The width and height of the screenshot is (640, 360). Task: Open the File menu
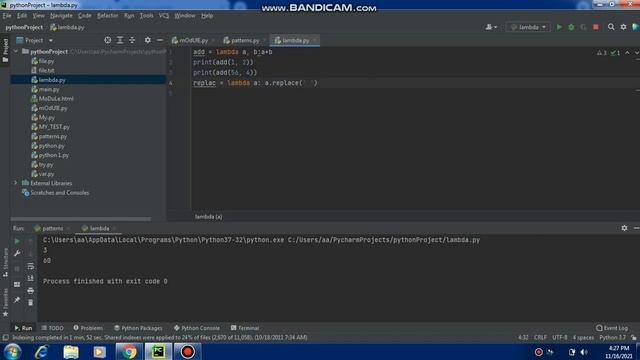click(x=7, y=16)
